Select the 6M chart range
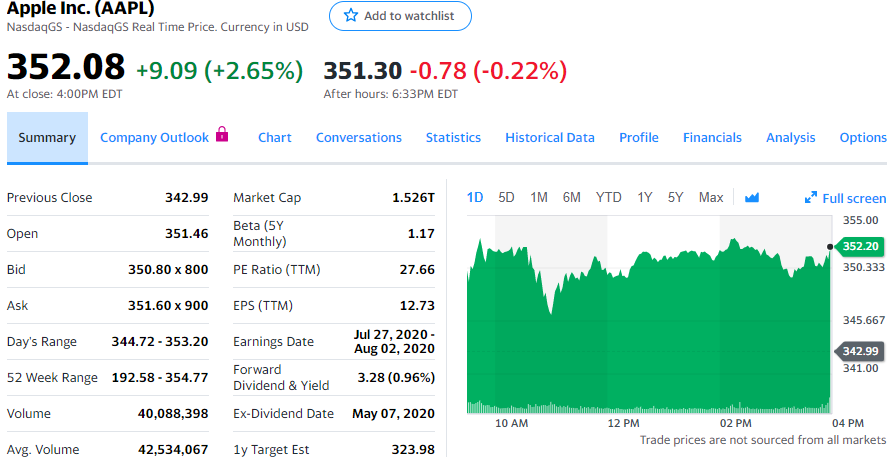The height and width of the screenshot is (457, 887). pyautogui.click(x=572, y=197)
